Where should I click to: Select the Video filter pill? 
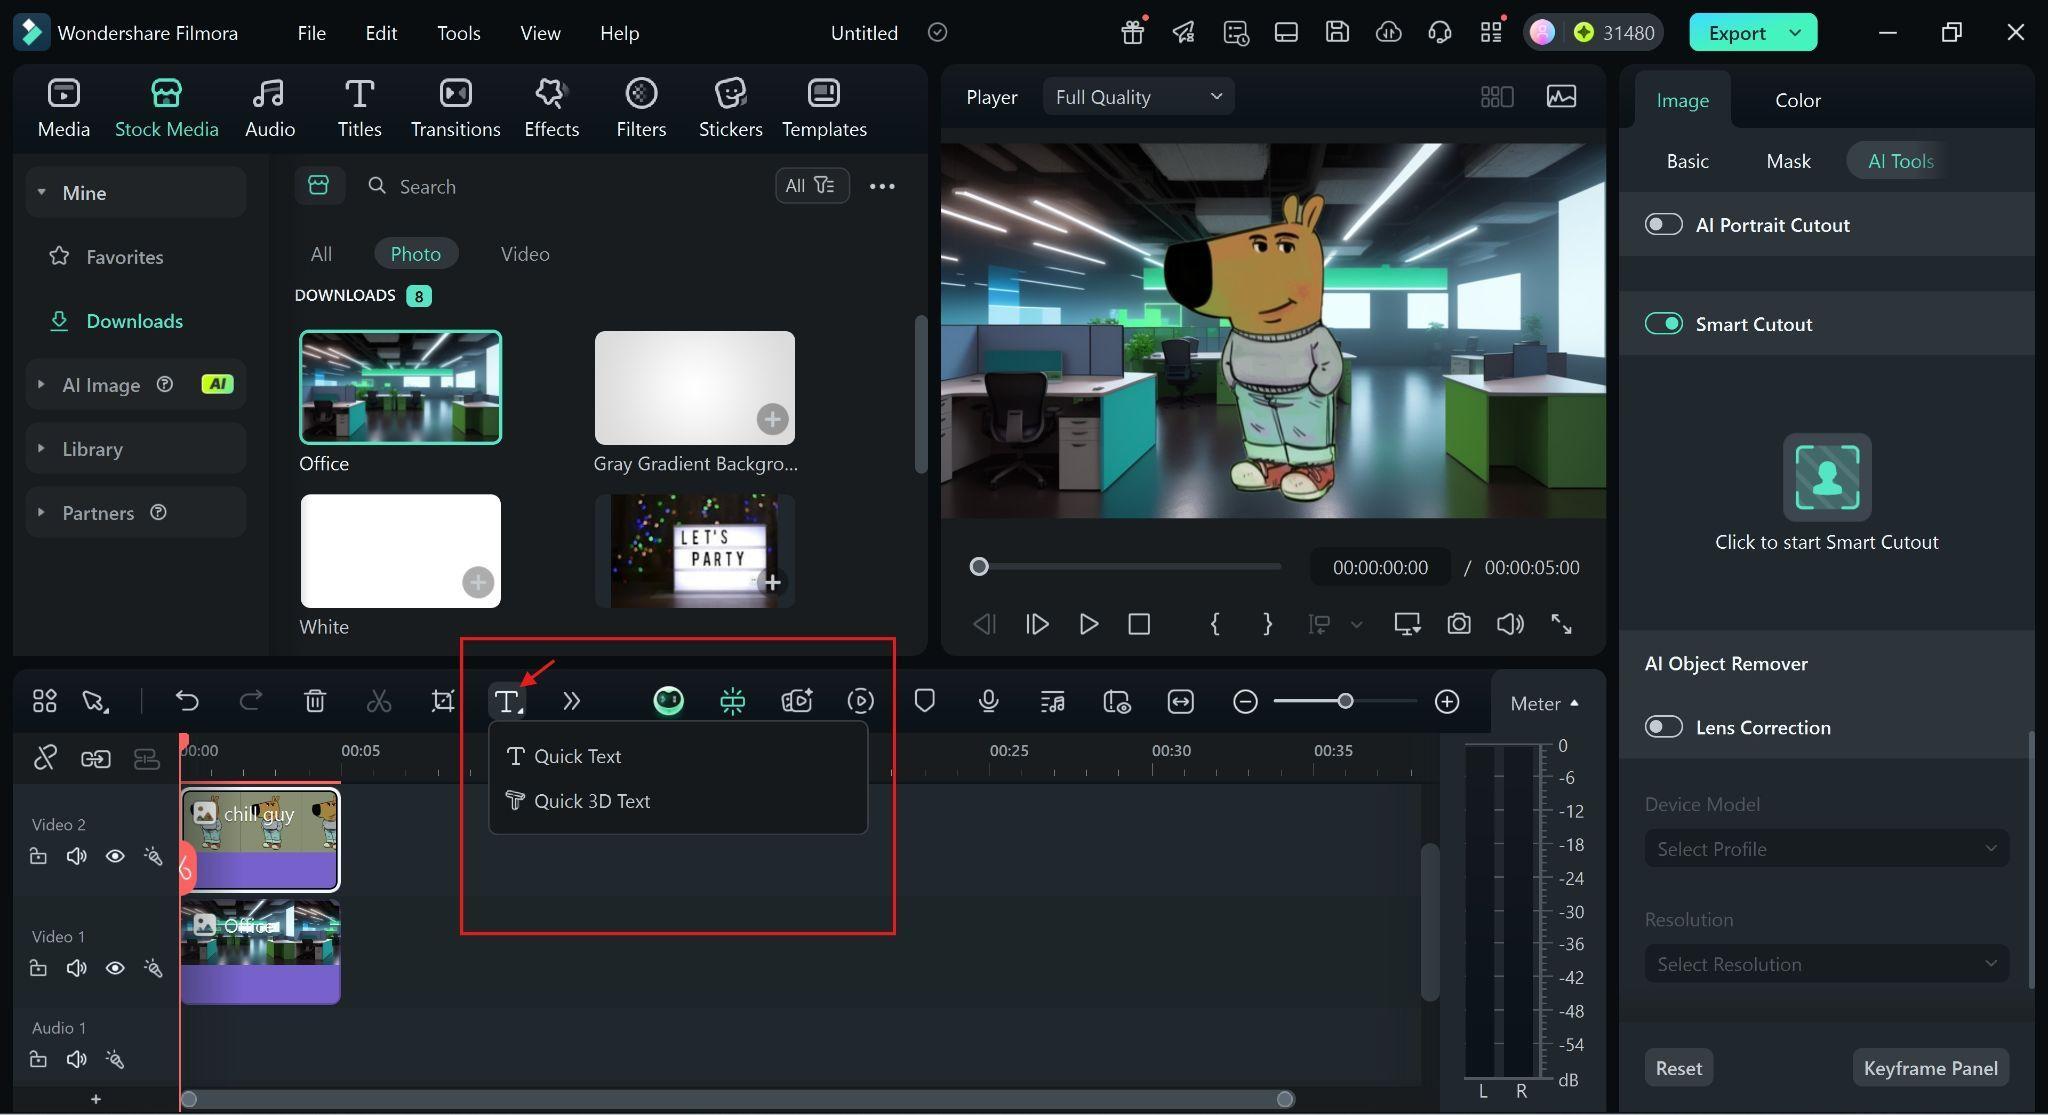coord(525,254)
